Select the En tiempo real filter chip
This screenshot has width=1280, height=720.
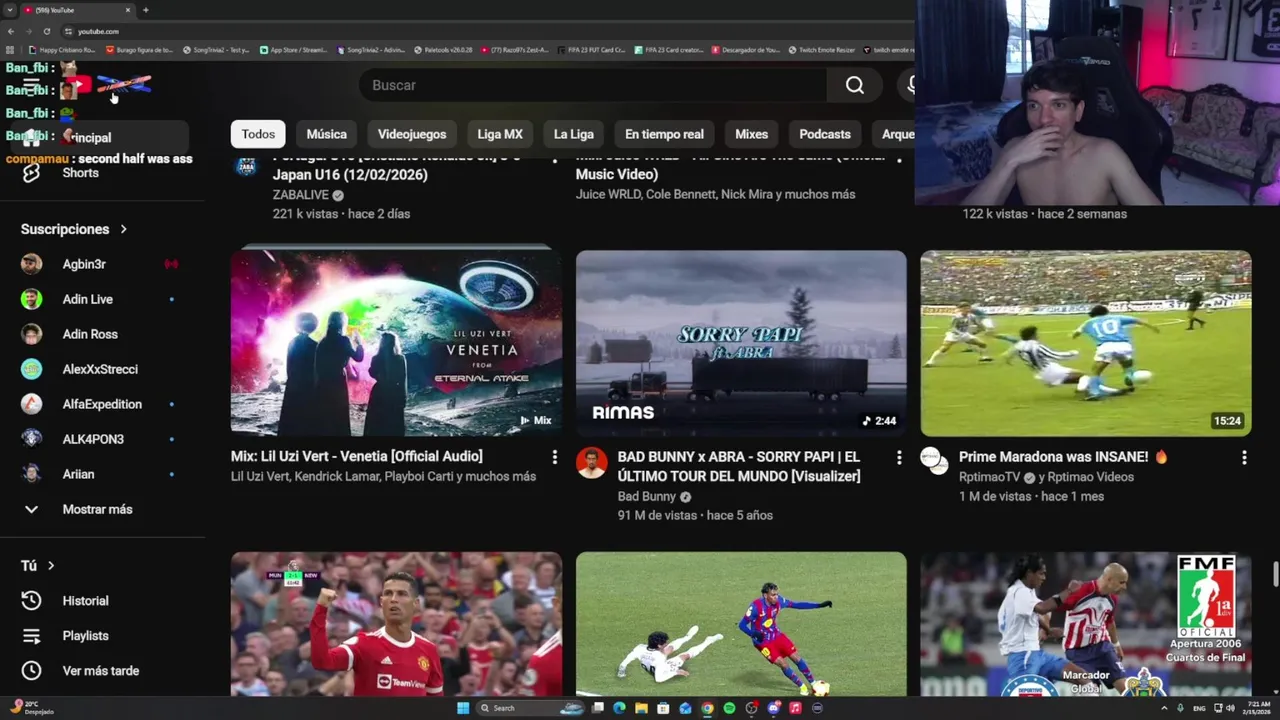[664, 134]
